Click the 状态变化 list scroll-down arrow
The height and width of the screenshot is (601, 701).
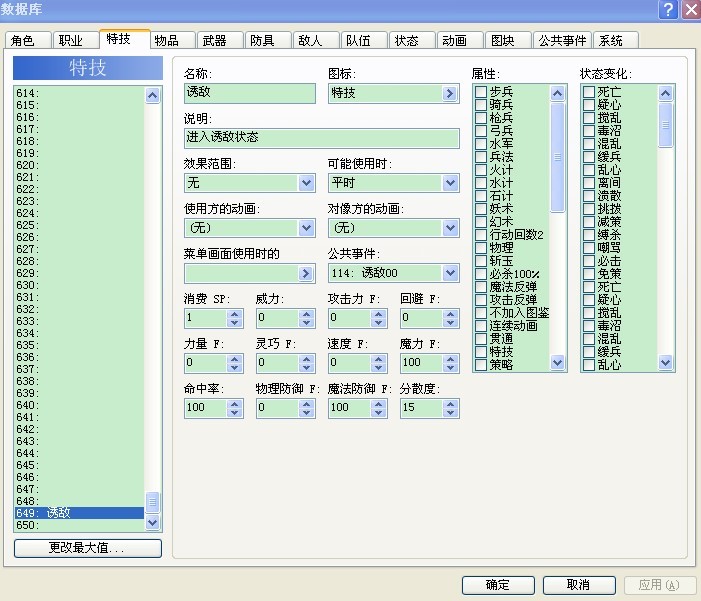[665, 362]
